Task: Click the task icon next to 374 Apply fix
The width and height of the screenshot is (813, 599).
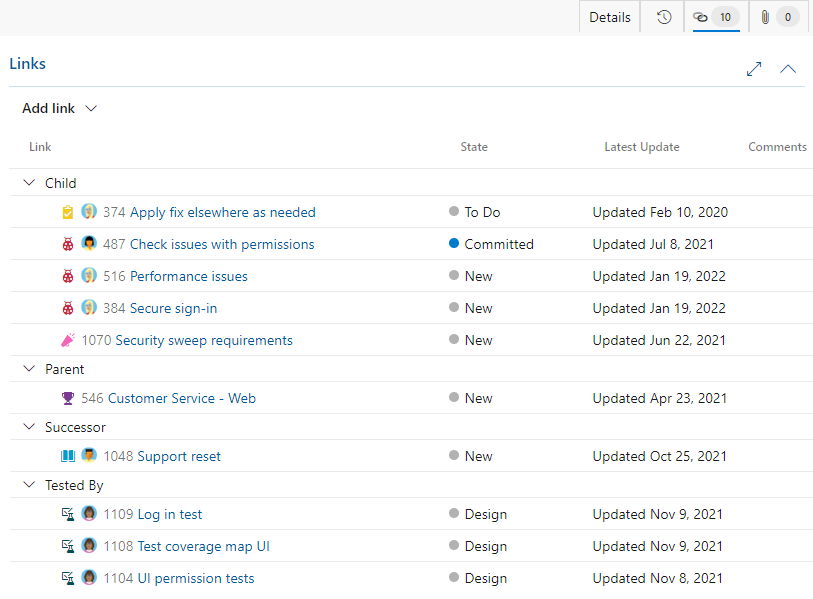Action: coord(67,212)
